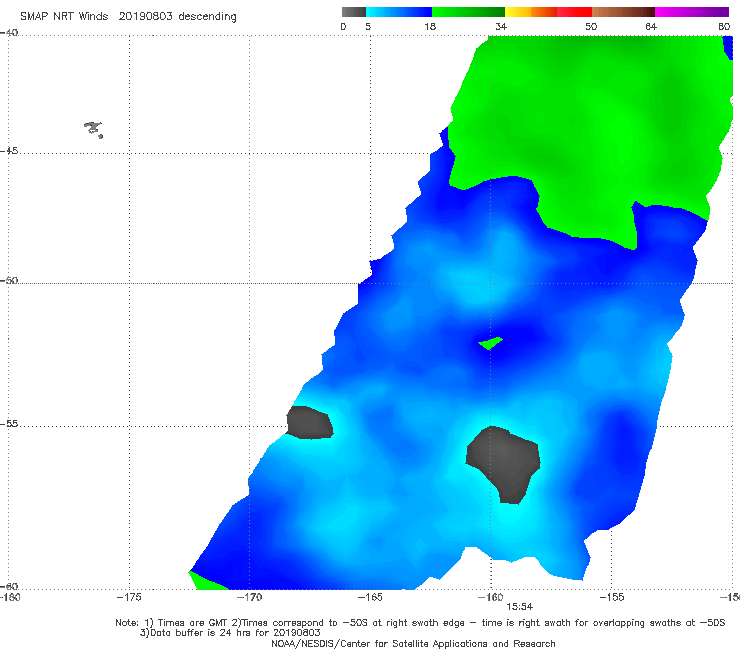740x650 pixels.
Task: Click the latitude label '-50'
Action: pos(9,280)
